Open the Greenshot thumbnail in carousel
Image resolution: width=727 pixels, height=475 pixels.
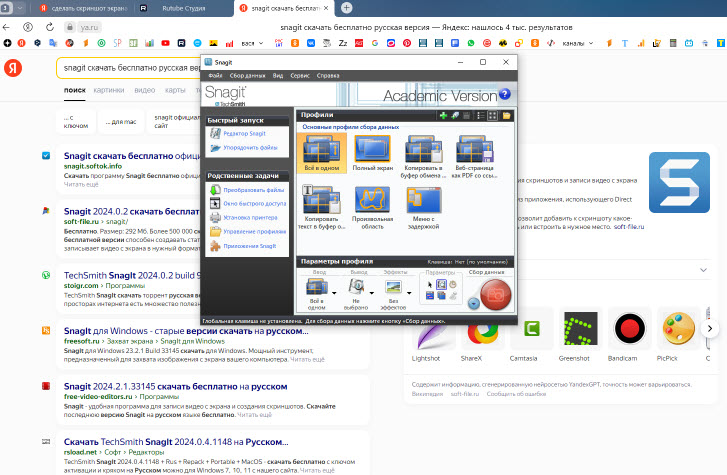(580, 329)
